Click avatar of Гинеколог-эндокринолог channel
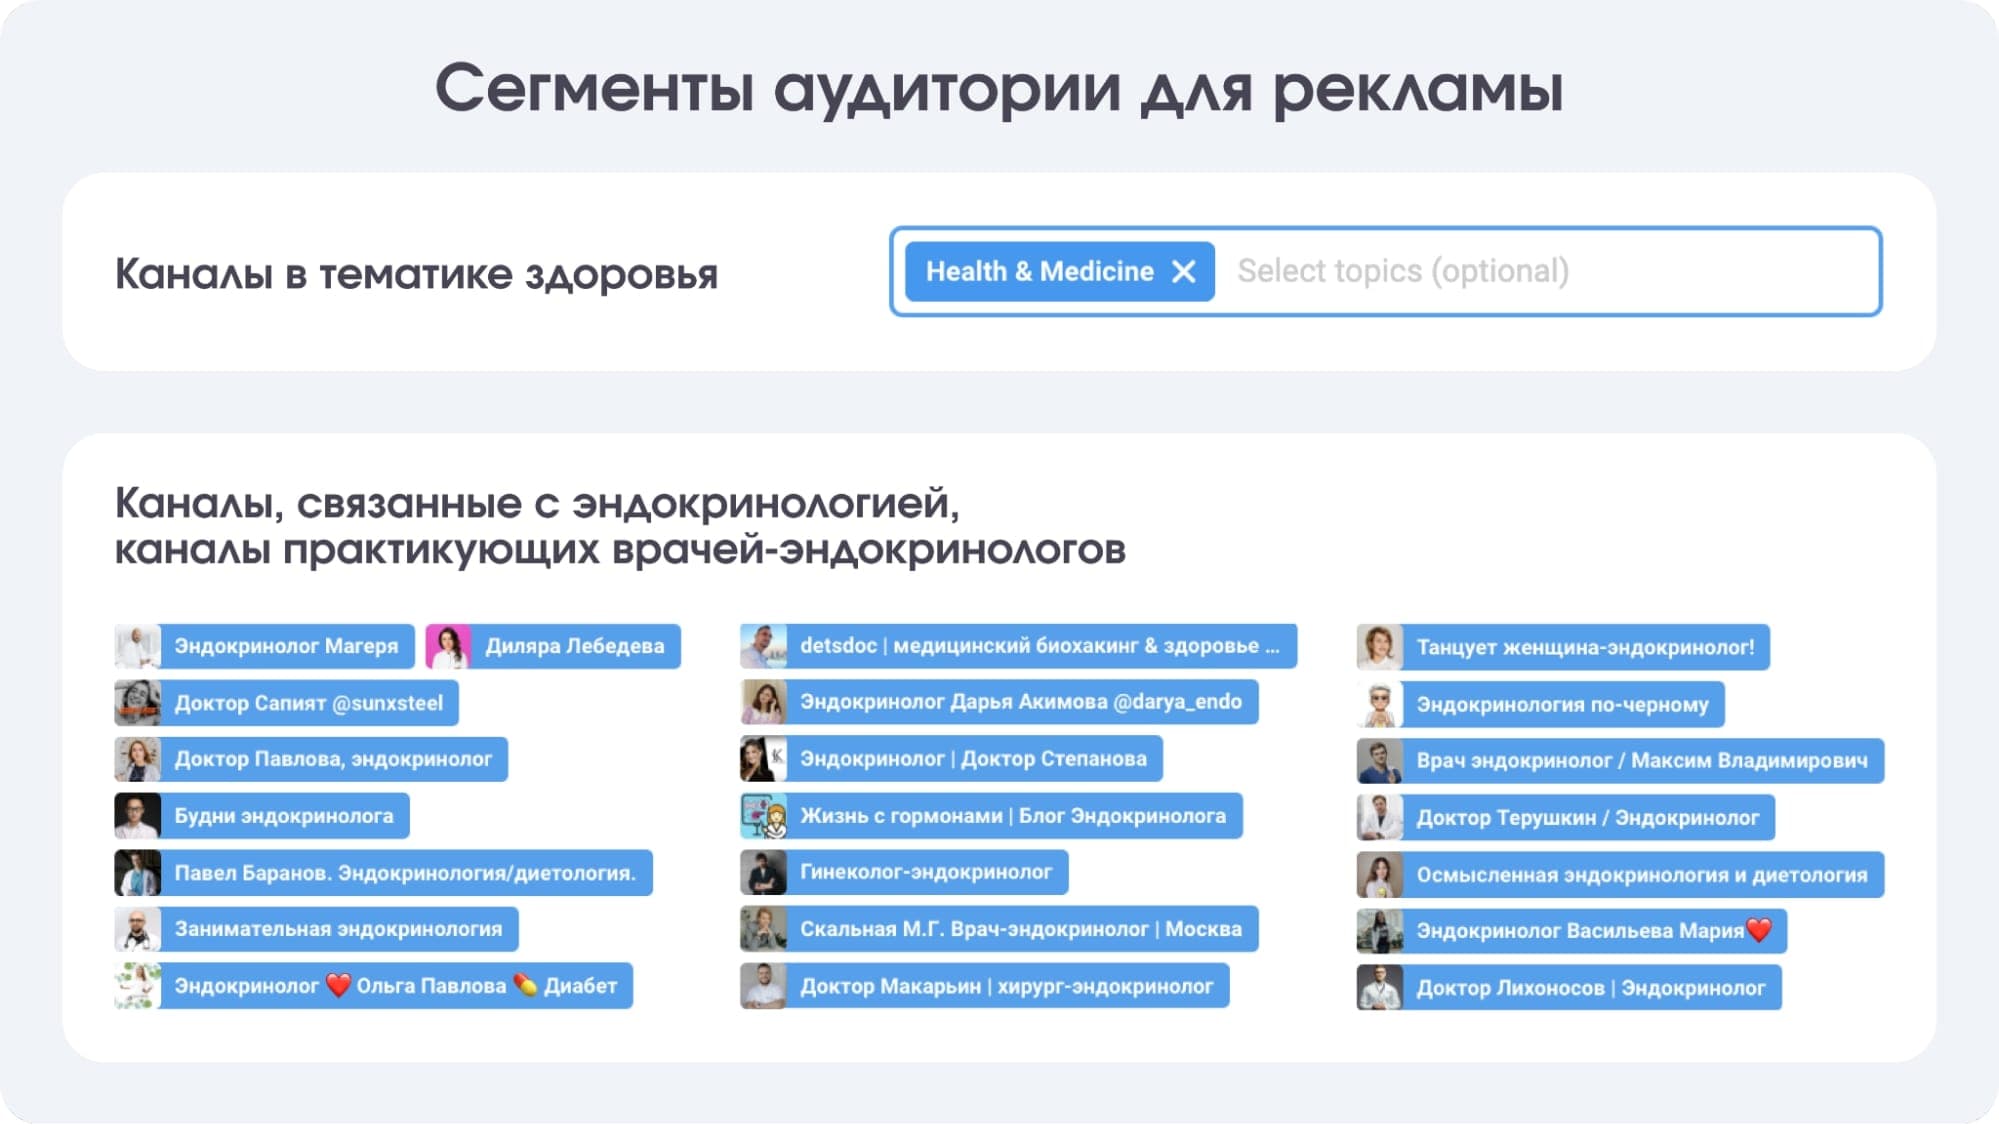This screenshot has width=1999, height=1125. [x=763, y=872]
